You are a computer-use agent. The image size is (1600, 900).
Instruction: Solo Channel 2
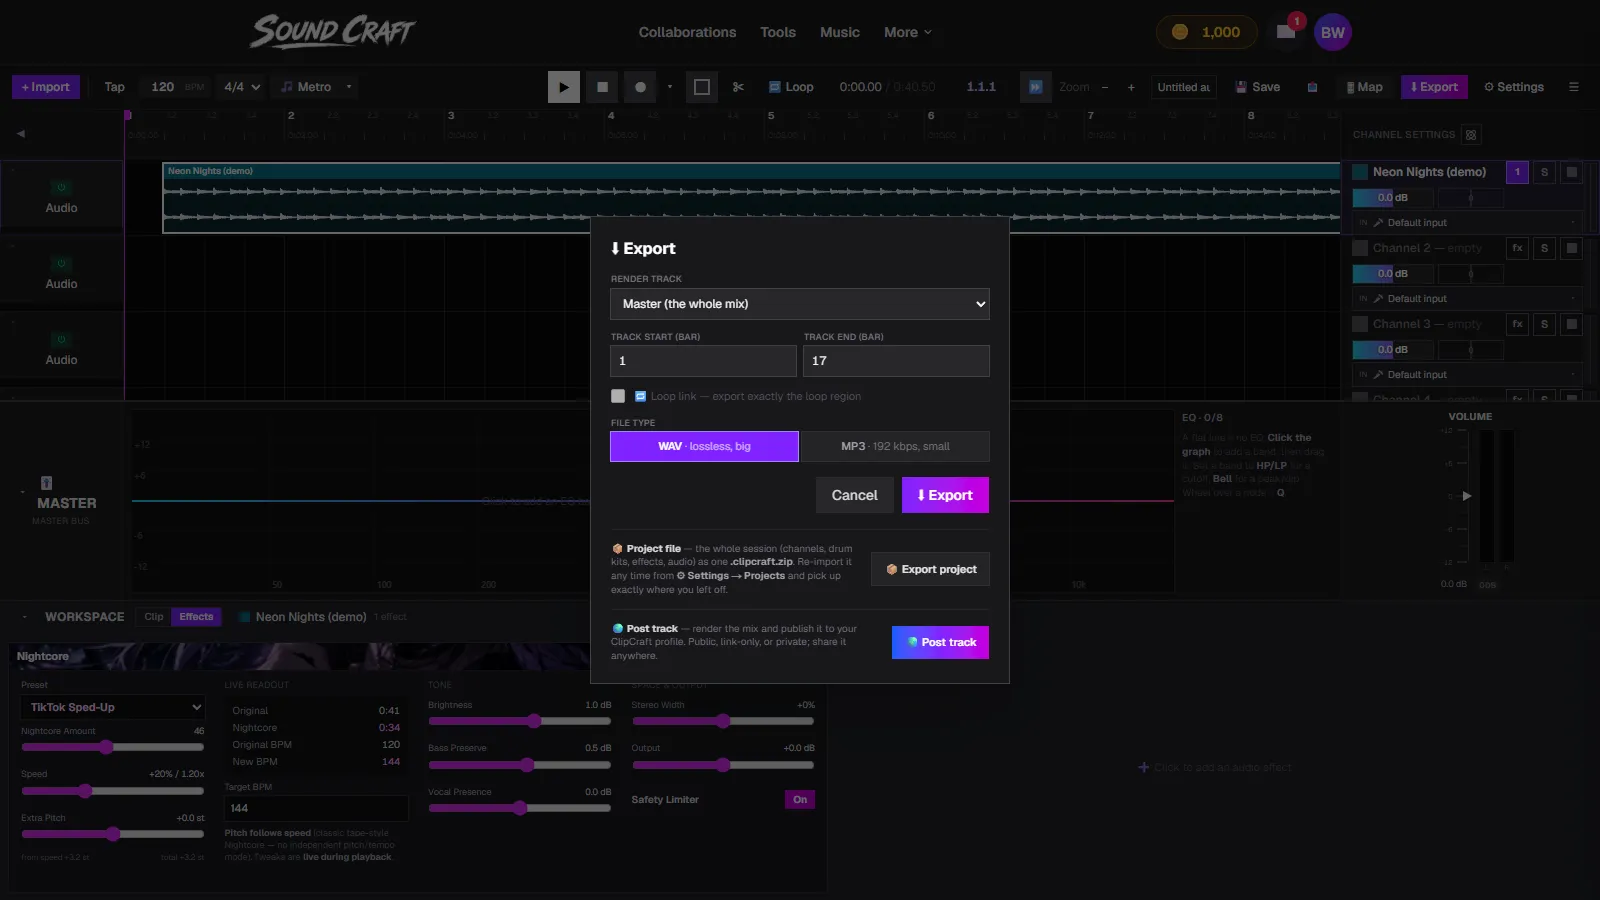(x=1544, y=248)
